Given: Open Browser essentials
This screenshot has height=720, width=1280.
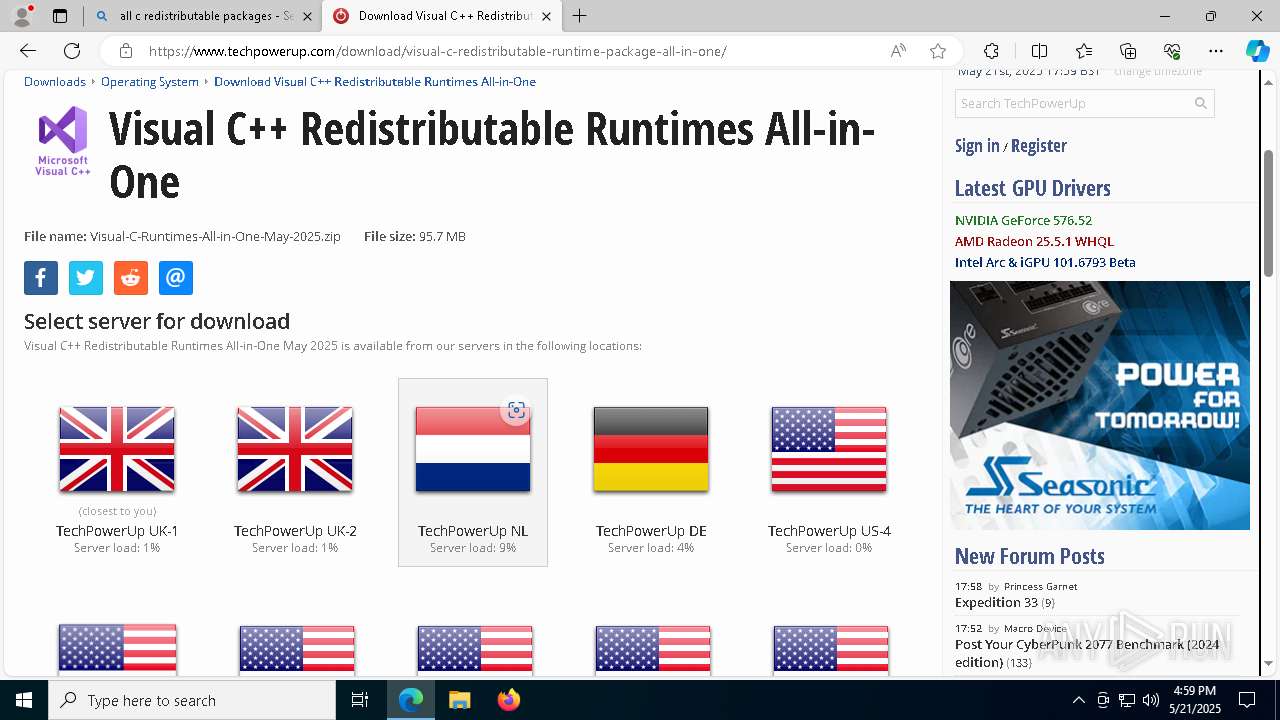Looking at the screenshot, I should pos(1172,51).
